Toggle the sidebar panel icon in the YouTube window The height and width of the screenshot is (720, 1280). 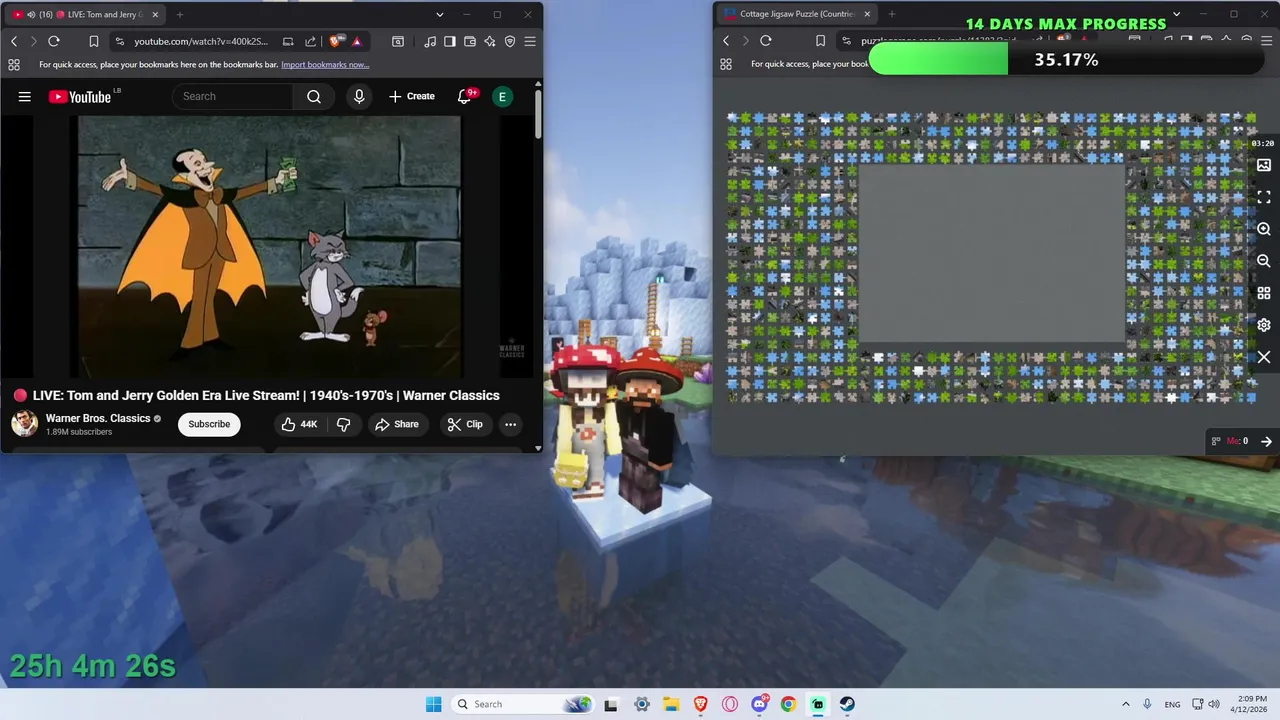[x=450, y=41]
